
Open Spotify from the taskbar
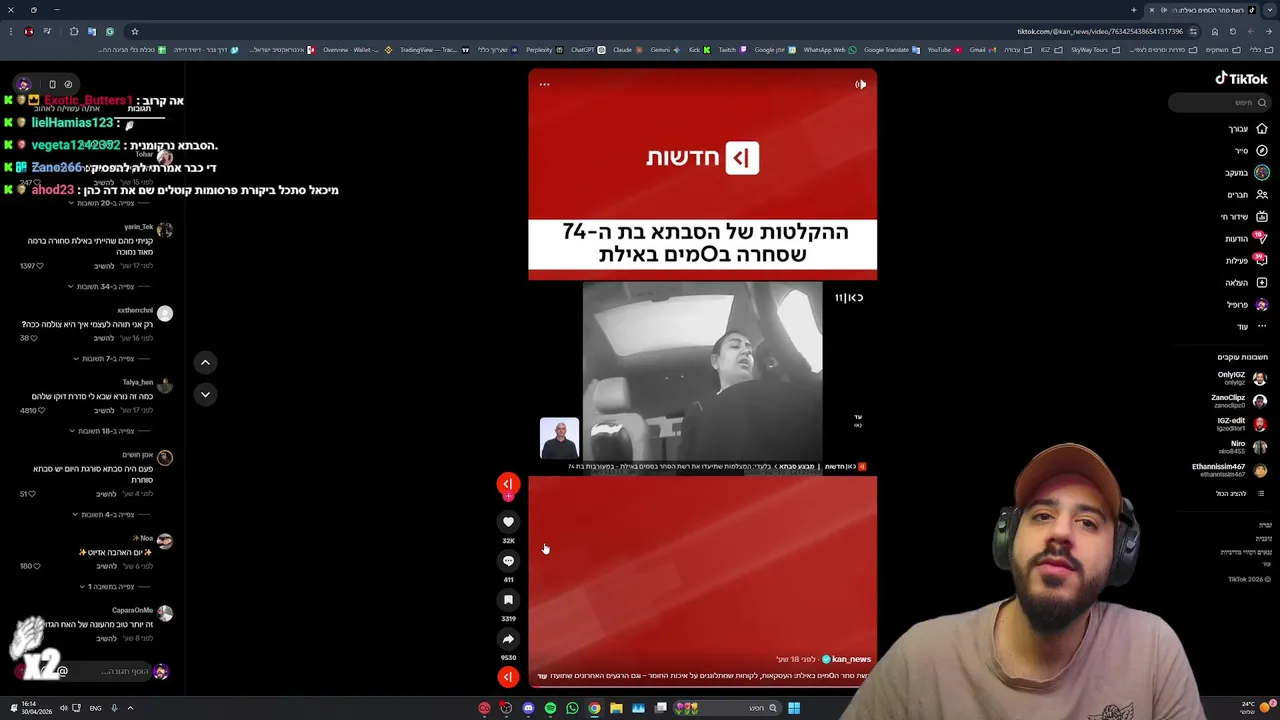click(550, 708)
